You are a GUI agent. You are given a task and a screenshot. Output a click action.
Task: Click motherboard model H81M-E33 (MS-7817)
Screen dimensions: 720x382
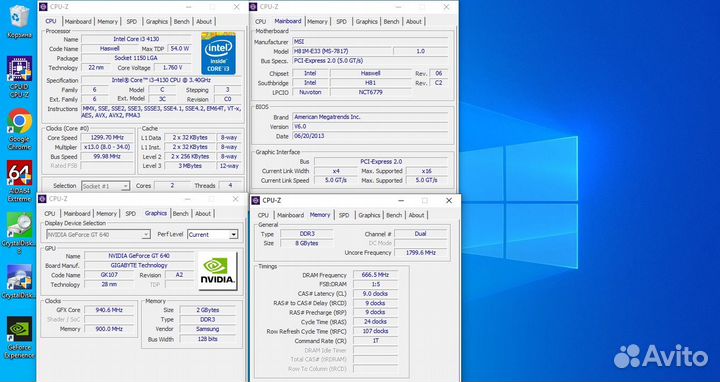pos(342,51)
